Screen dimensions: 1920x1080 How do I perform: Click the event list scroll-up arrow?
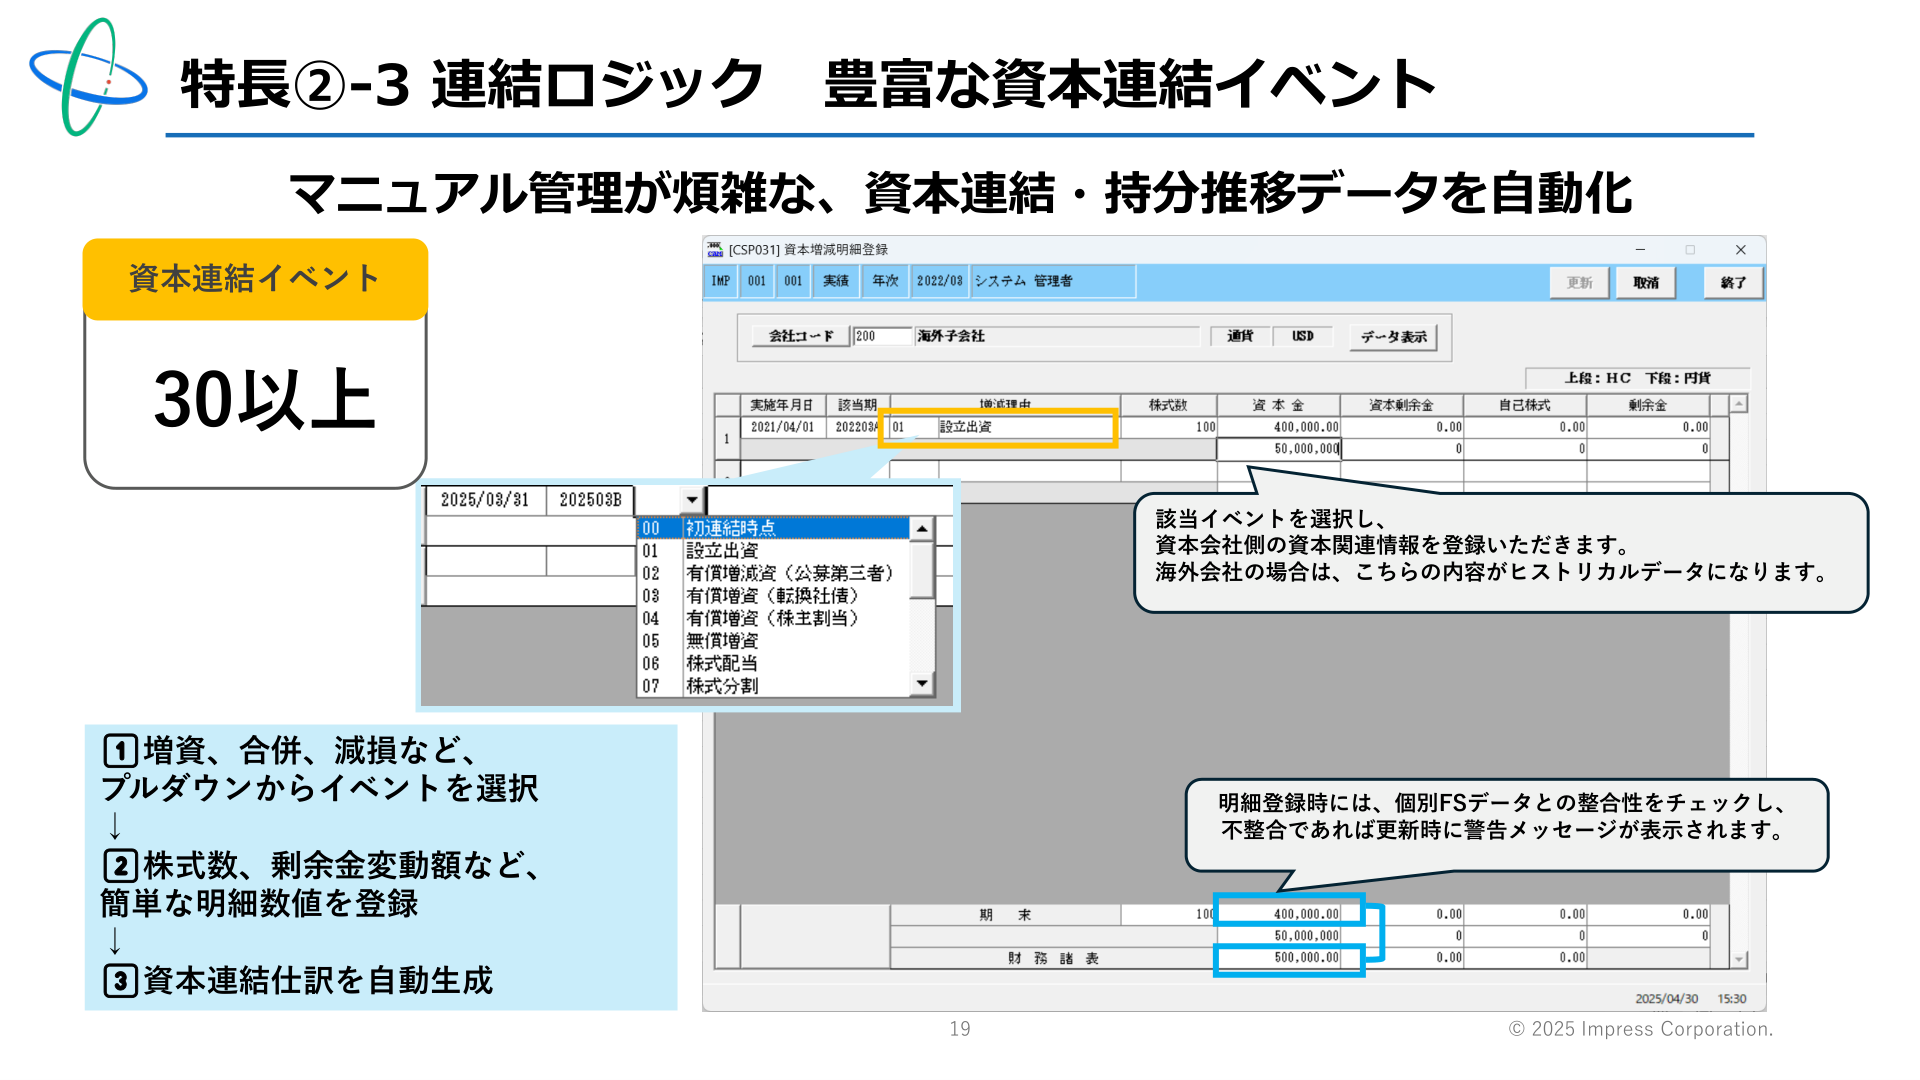click(x=922, y=528)
